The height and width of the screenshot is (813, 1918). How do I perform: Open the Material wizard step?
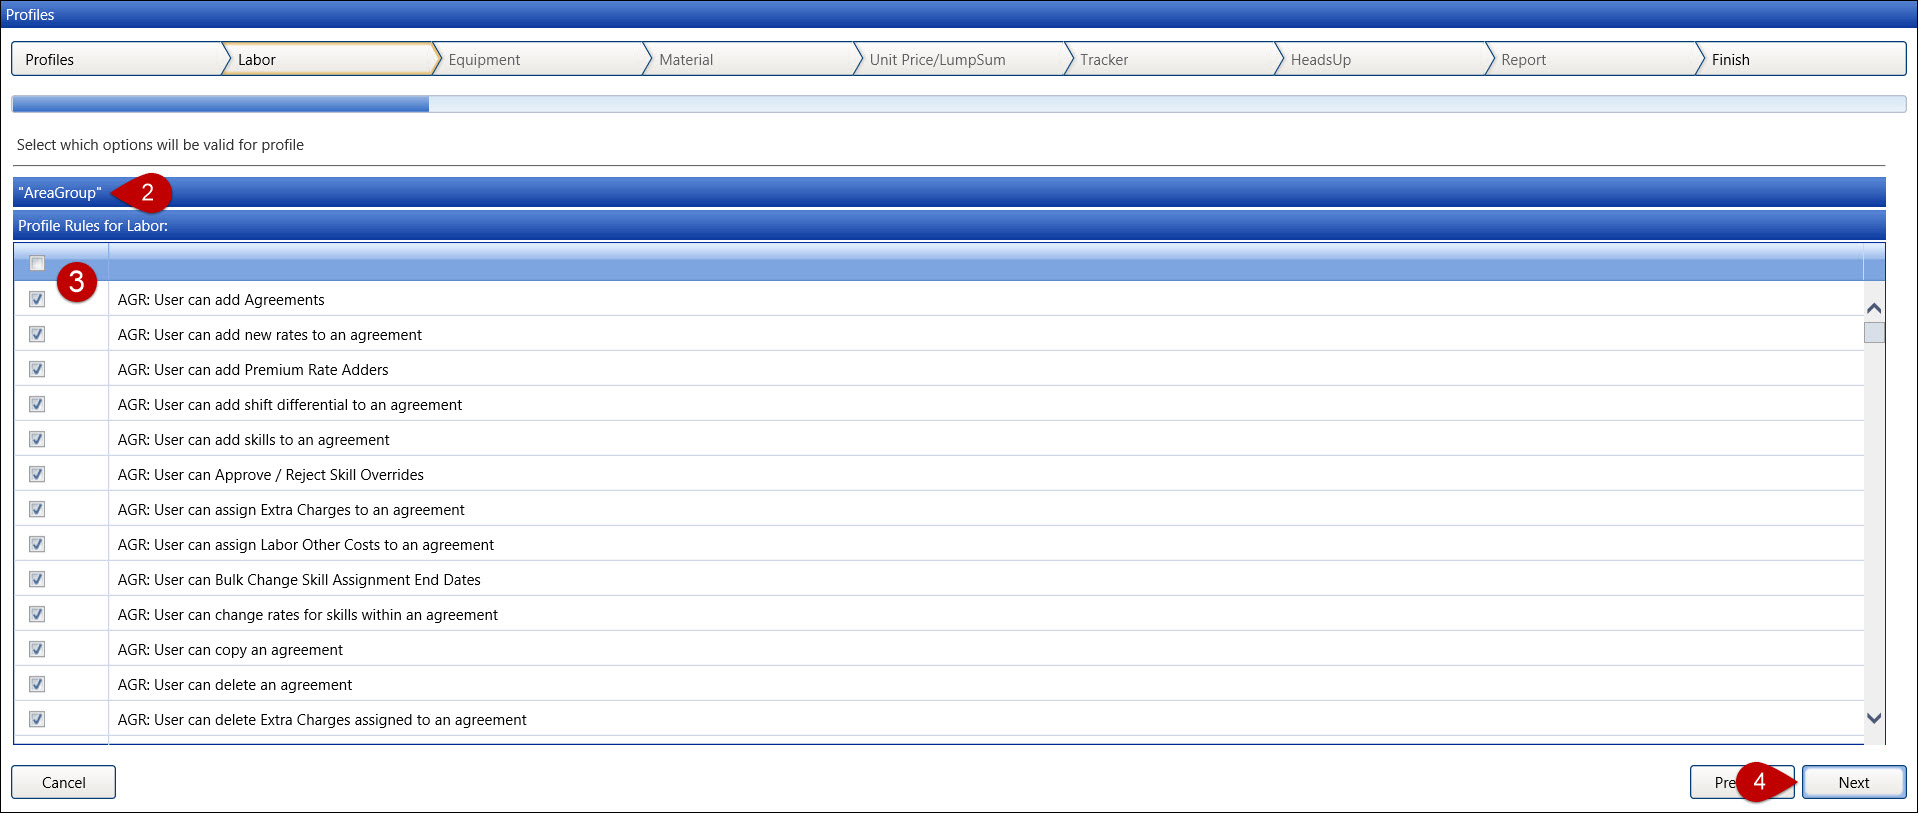click(x=686, y=60)
